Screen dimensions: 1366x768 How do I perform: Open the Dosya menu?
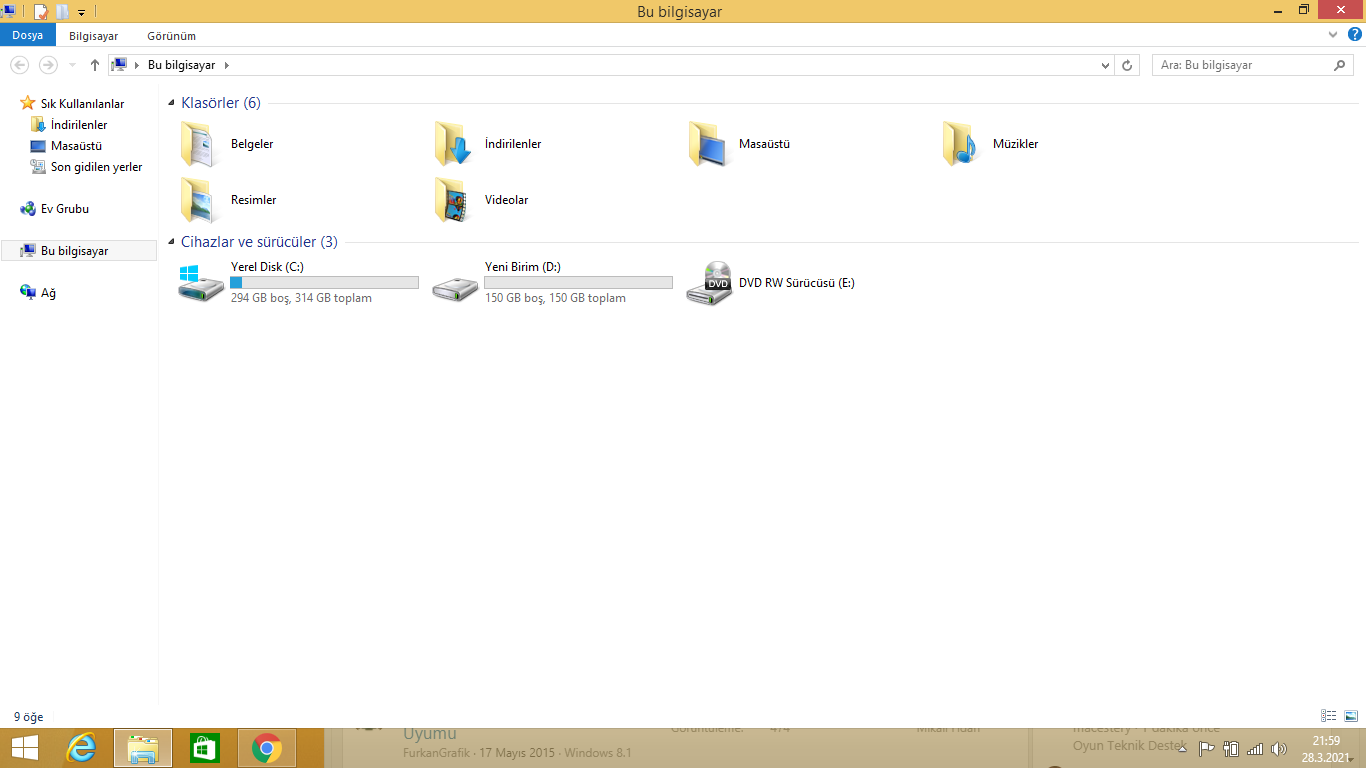tap(28, 35)
